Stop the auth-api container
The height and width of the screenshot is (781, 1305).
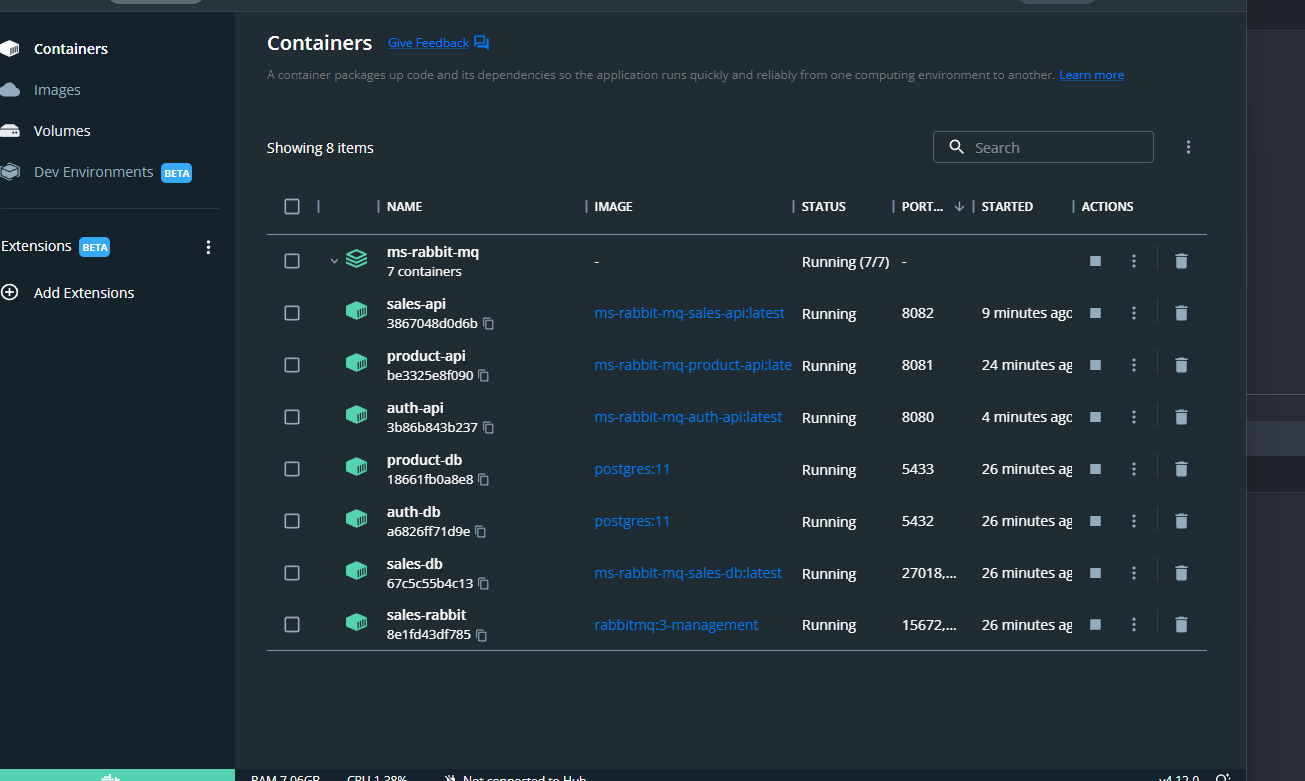1095,417
